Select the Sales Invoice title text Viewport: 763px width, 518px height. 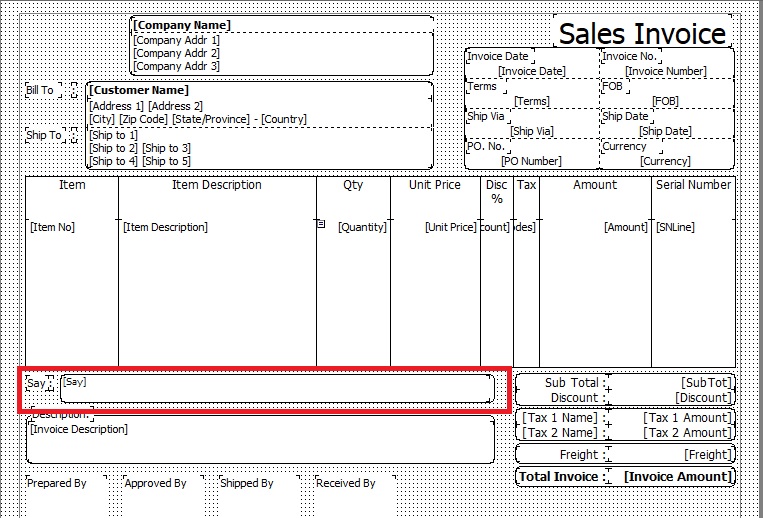coord(642,33)
